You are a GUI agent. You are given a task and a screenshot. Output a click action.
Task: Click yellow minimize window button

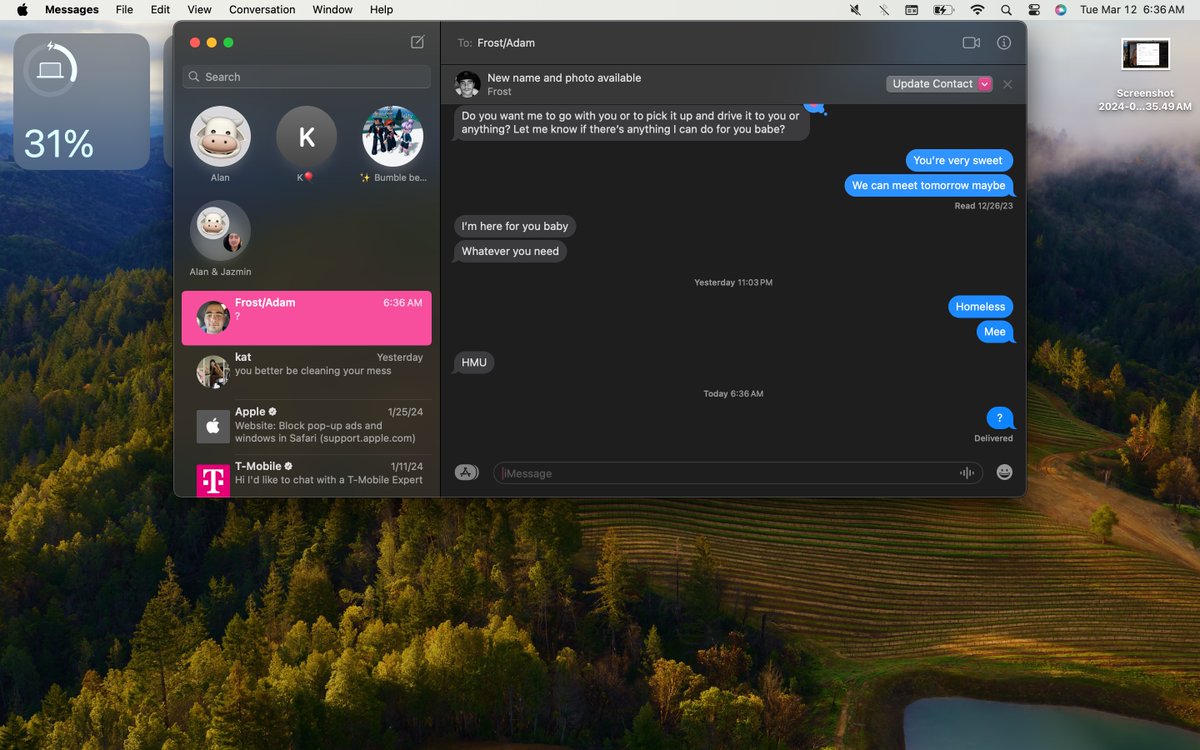click(211, 43)
